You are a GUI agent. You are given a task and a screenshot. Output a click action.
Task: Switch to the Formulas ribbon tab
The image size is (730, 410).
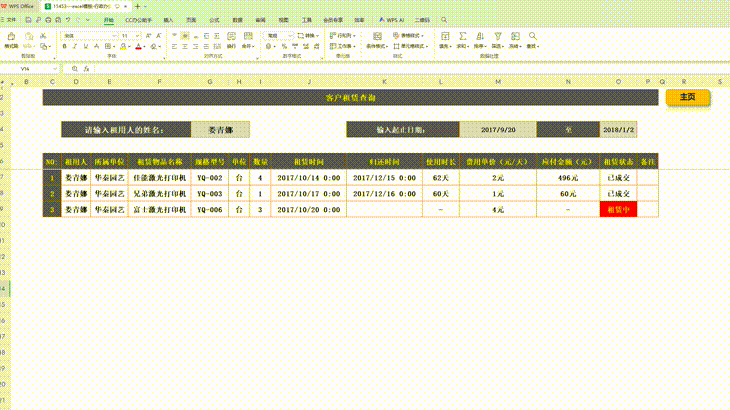click(214, 20)
